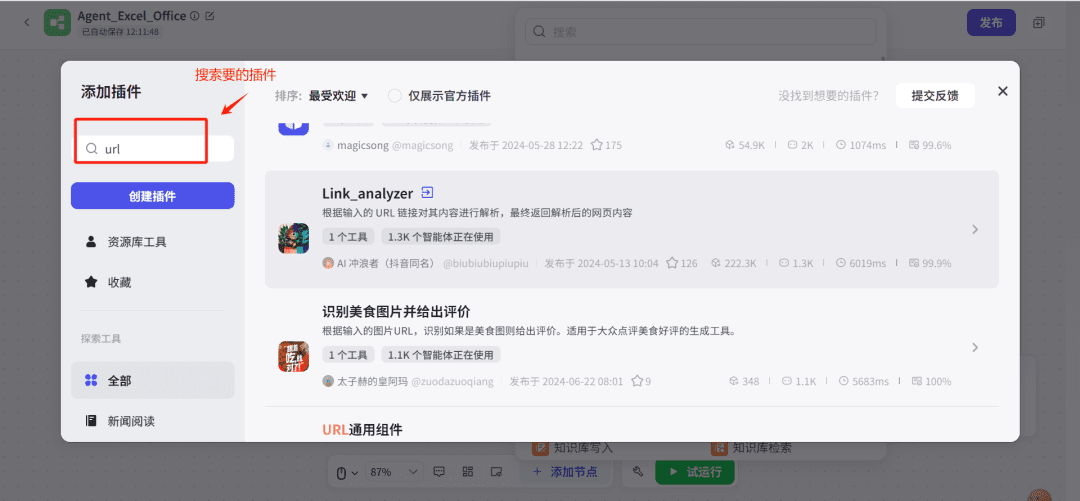Select 资源库工具 in the sidebar
This screenshot has height=501, width=1080.
136,241
